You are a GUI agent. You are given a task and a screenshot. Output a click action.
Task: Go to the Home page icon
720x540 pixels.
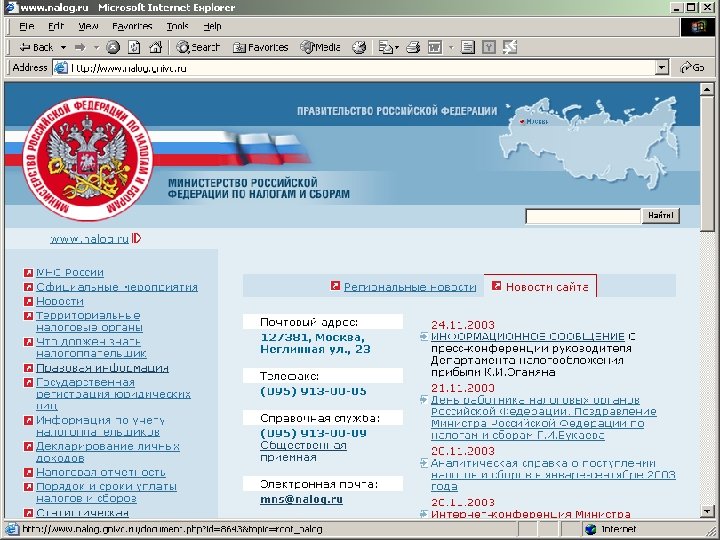[x=156, y=47]
